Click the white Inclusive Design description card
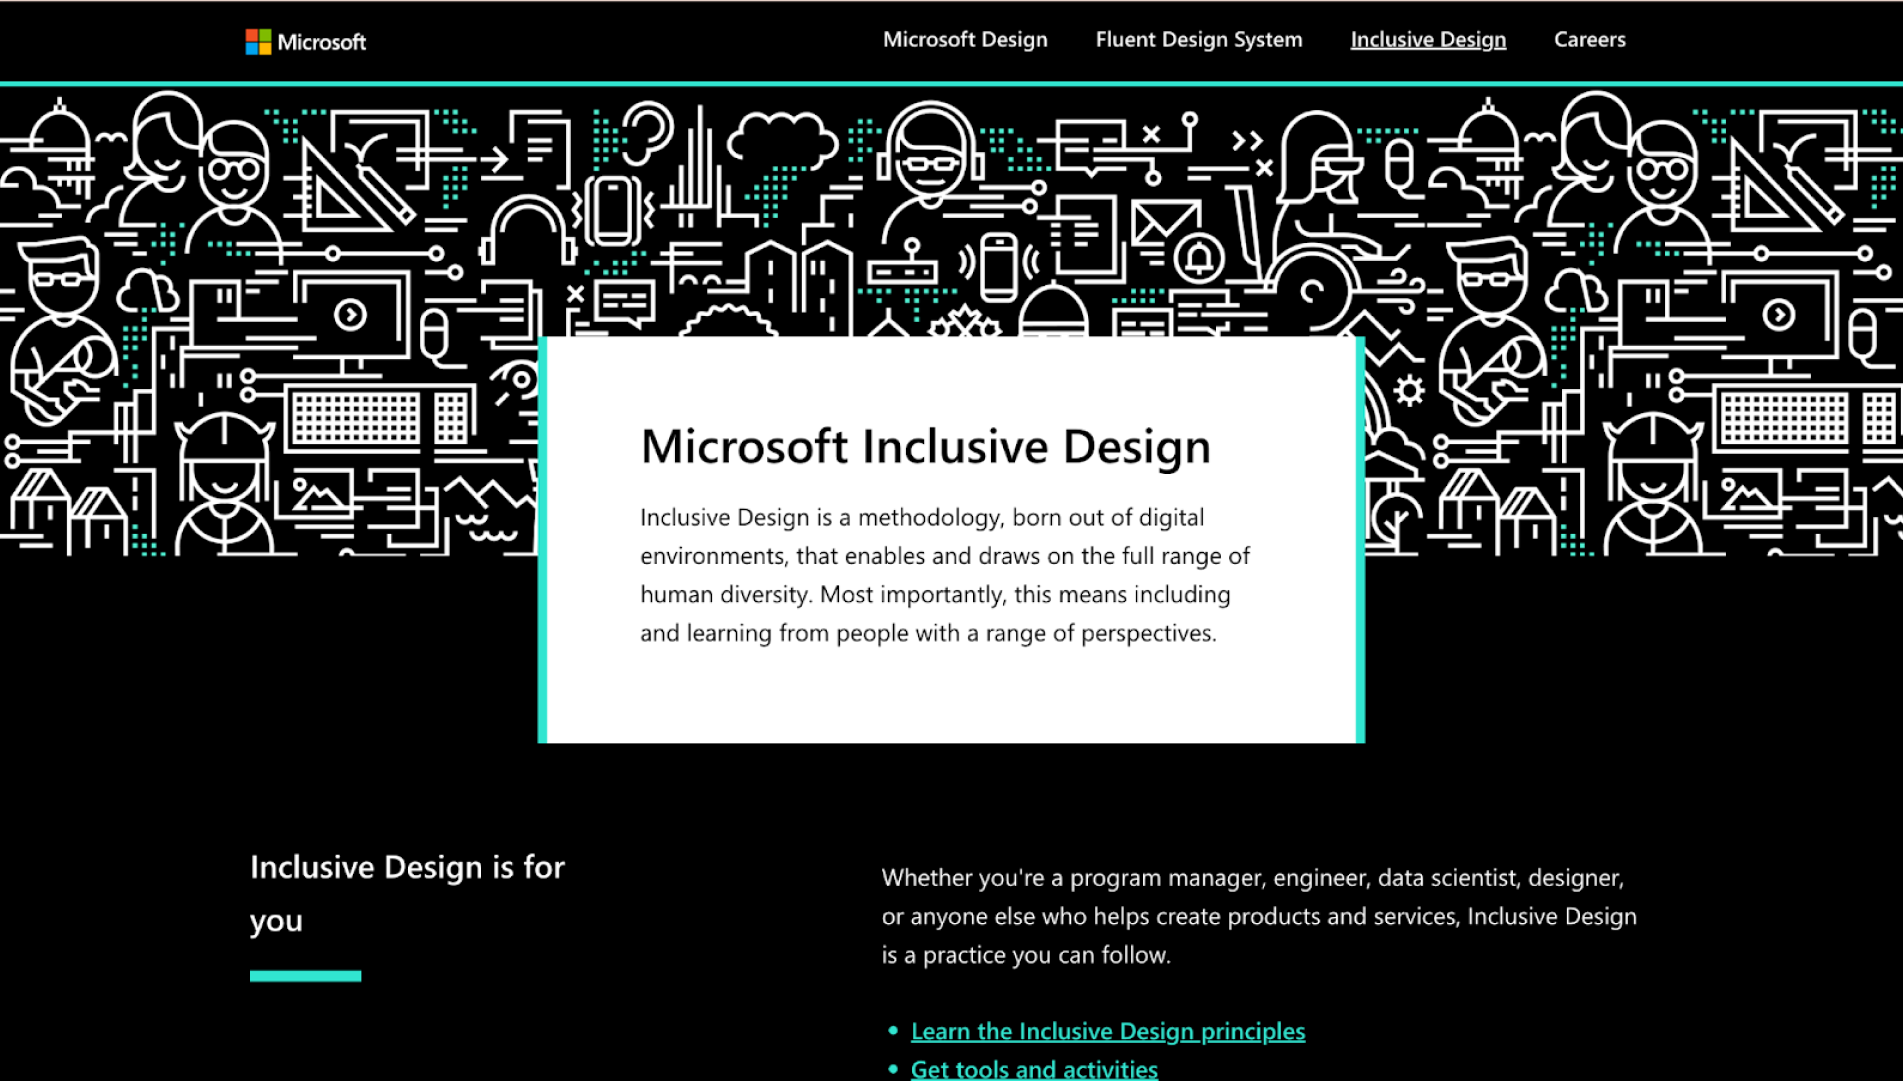Image resolution: width=1903 pixels, height=1081 pixels. (950, 540)
